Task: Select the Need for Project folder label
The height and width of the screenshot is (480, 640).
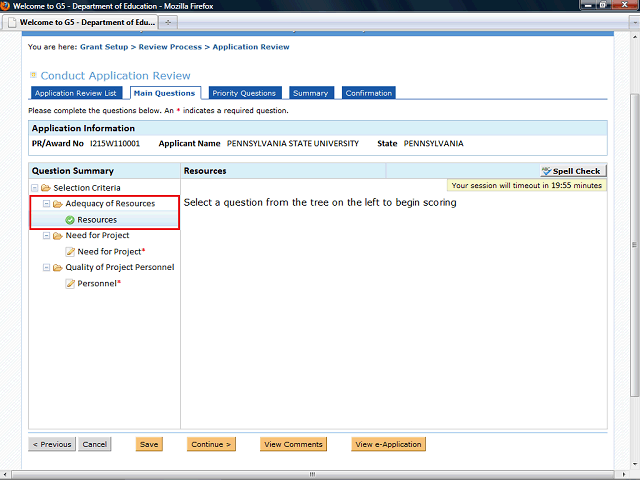Action: [97, 236]
